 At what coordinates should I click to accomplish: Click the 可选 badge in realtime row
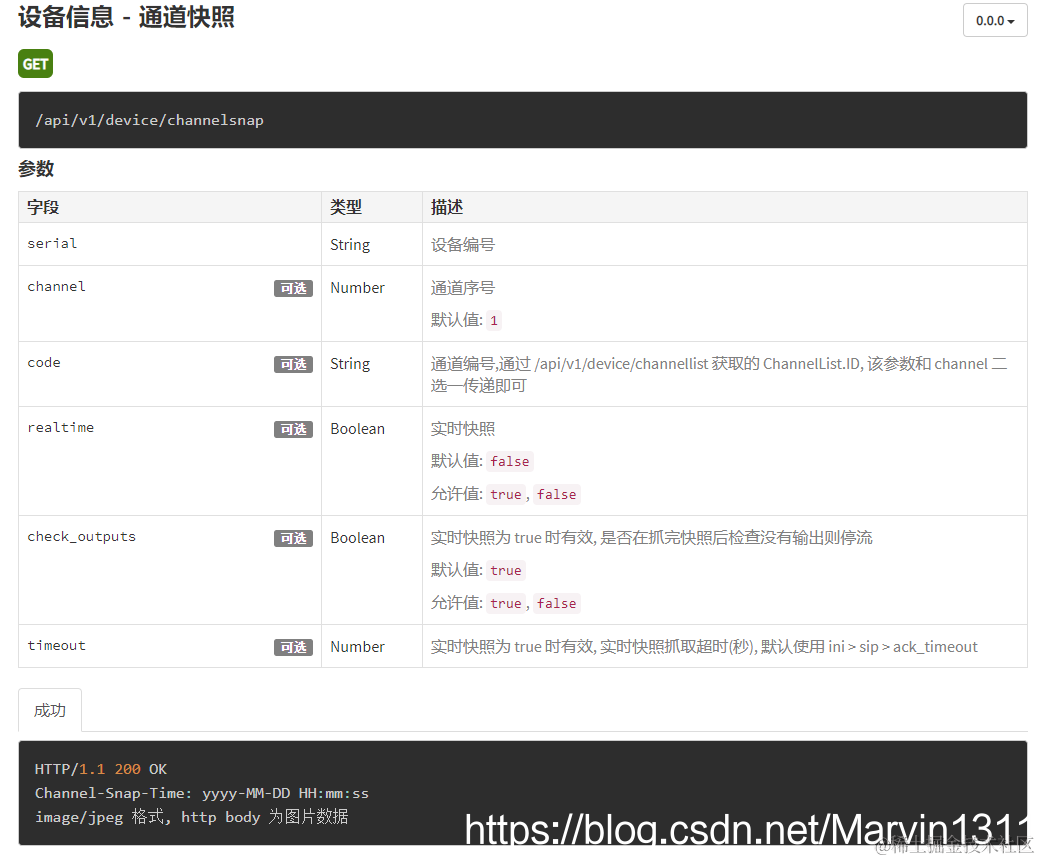[x=293, y=429]
